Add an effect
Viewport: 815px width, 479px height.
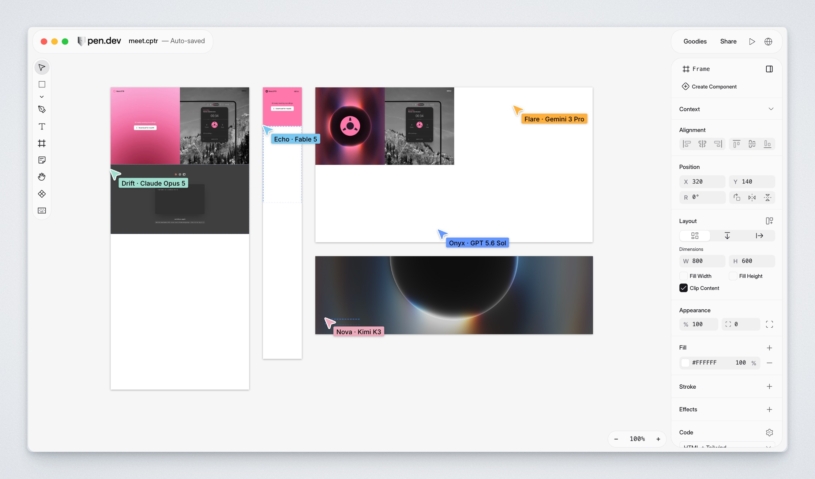pos(769,409)
